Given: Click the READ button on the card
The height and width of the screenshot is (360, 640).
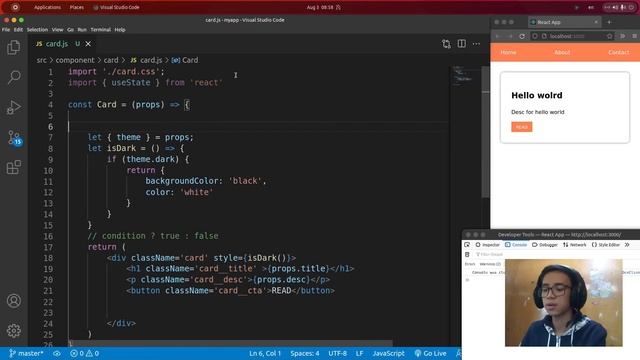Looking at the screenshot, I should coord(522,127).
